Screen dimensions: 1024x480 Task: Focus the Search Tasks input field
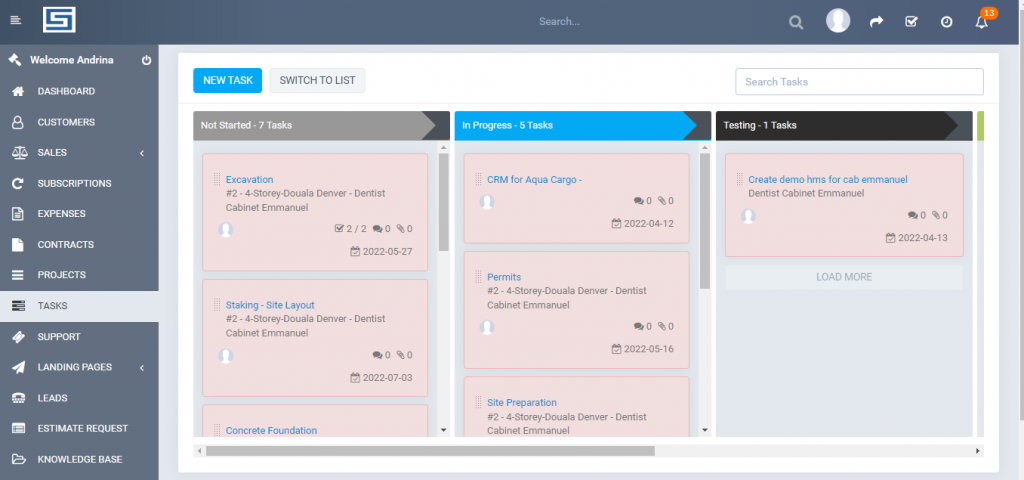(859, 82)
